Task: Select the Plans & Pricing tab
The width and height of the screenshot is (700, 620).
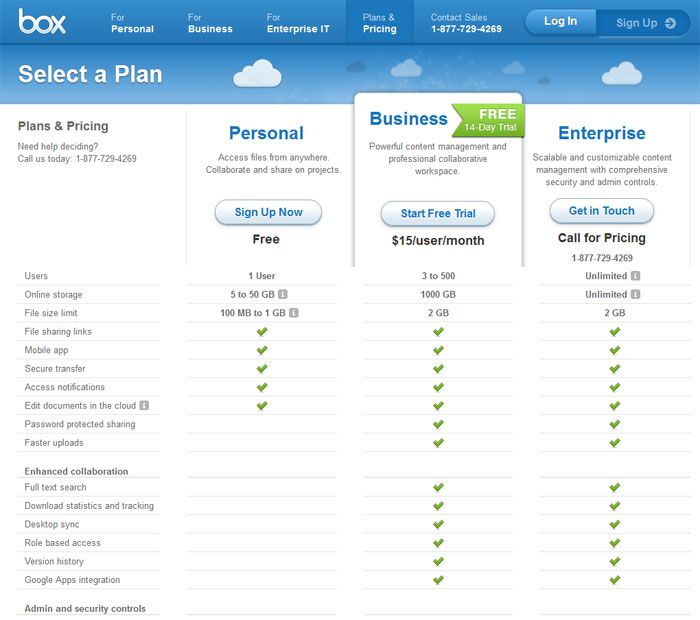Action: pyautogui.click(x=379, y=23)
